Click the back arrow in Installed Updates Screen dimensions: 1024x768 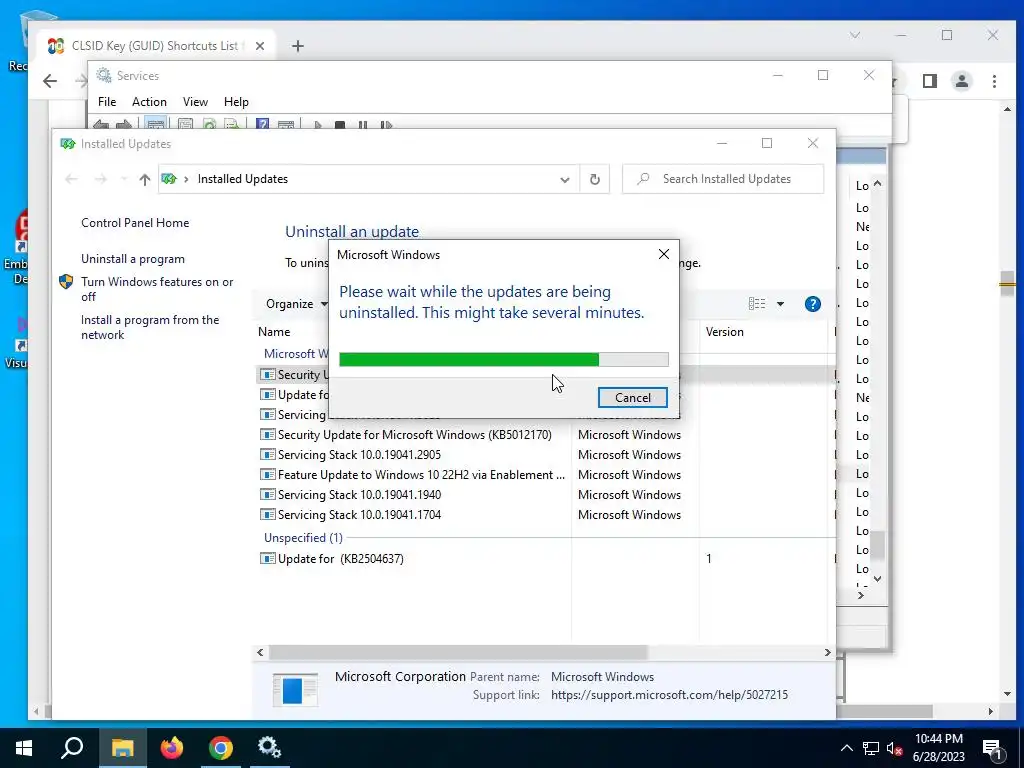point(72,180)
